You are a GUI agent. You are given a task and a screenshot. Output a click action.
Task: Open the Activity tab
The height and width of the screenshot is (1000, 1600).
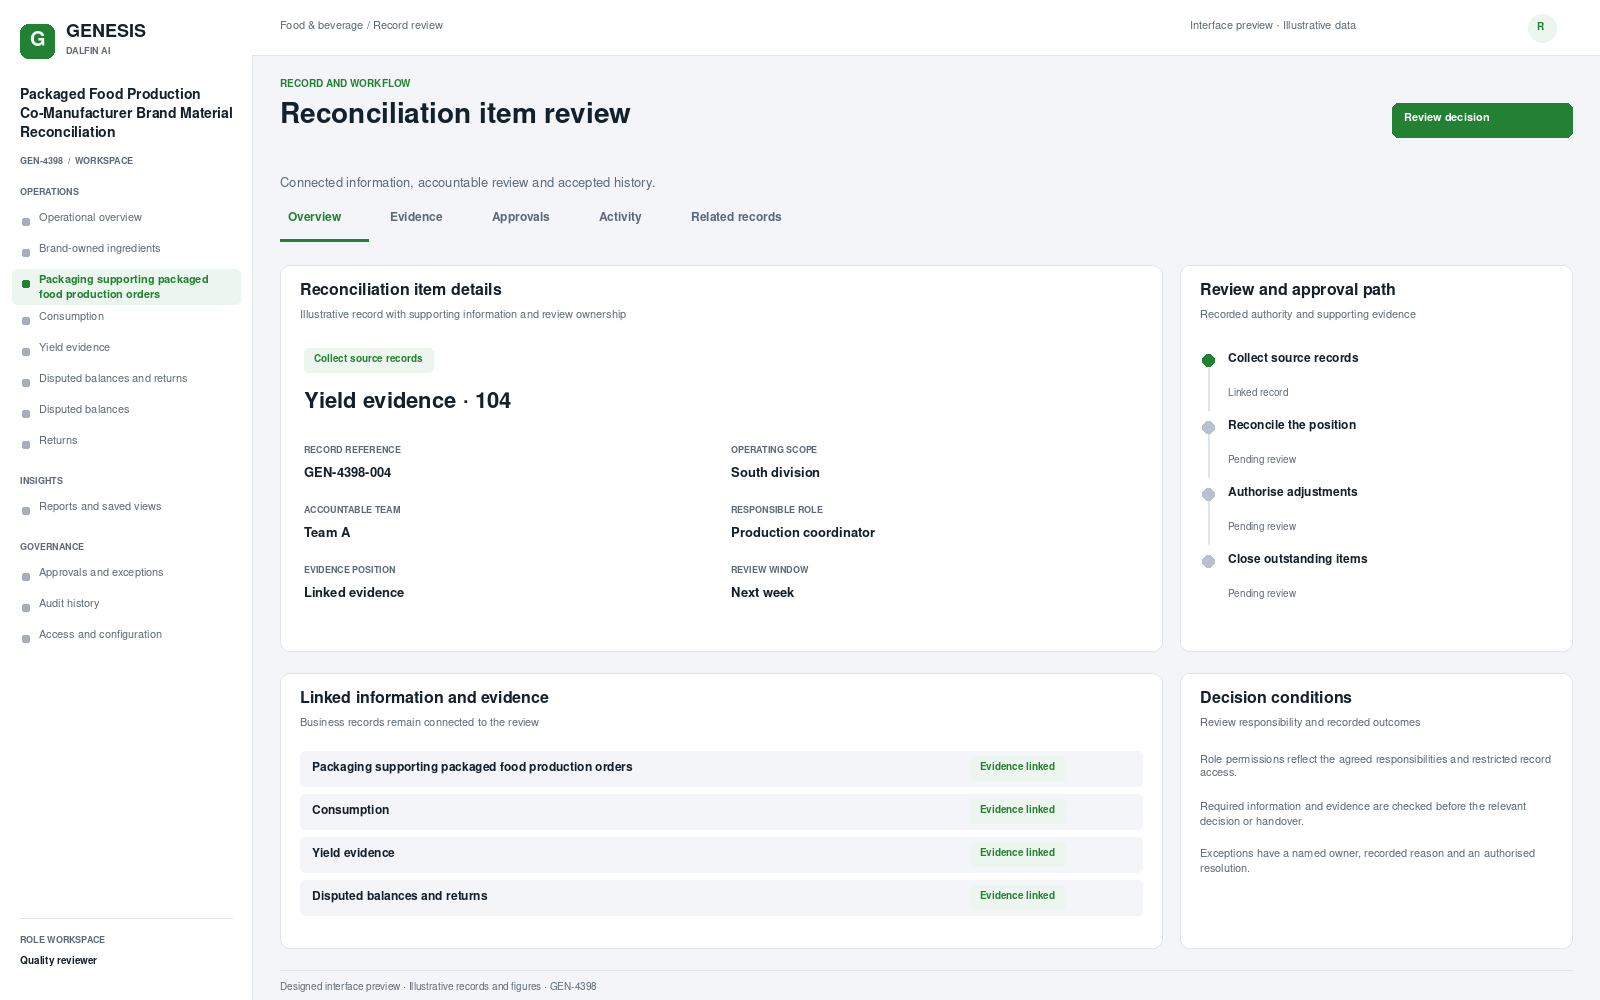tap(620, 217)
